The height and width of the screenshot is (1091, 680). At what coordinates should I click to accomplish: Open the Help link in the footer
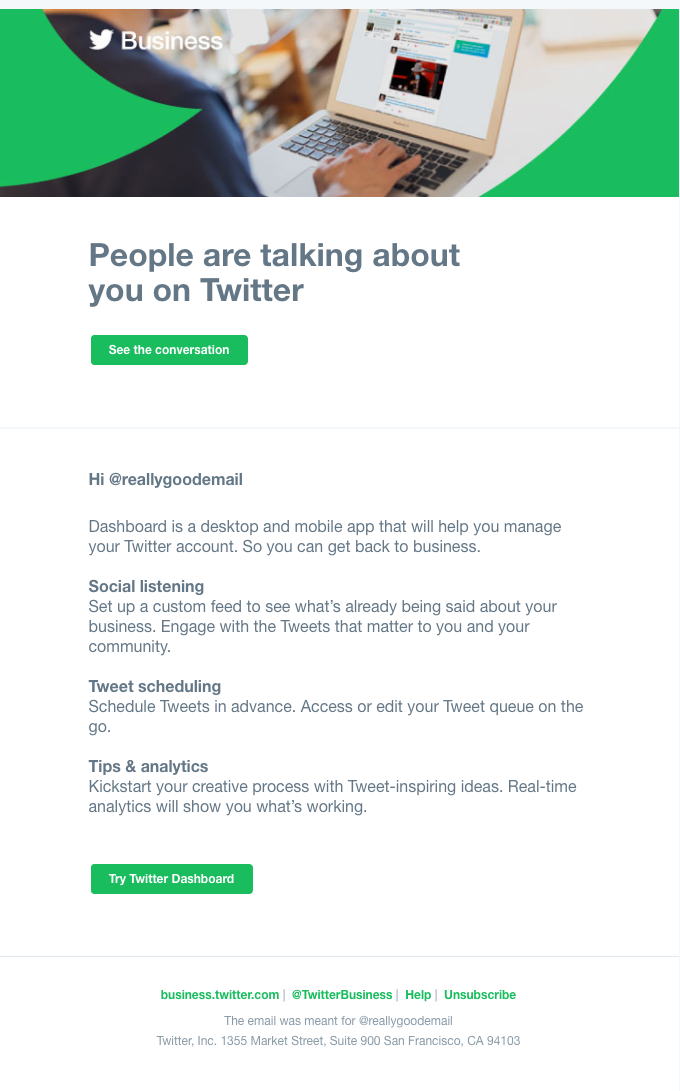tap(418, 994)
